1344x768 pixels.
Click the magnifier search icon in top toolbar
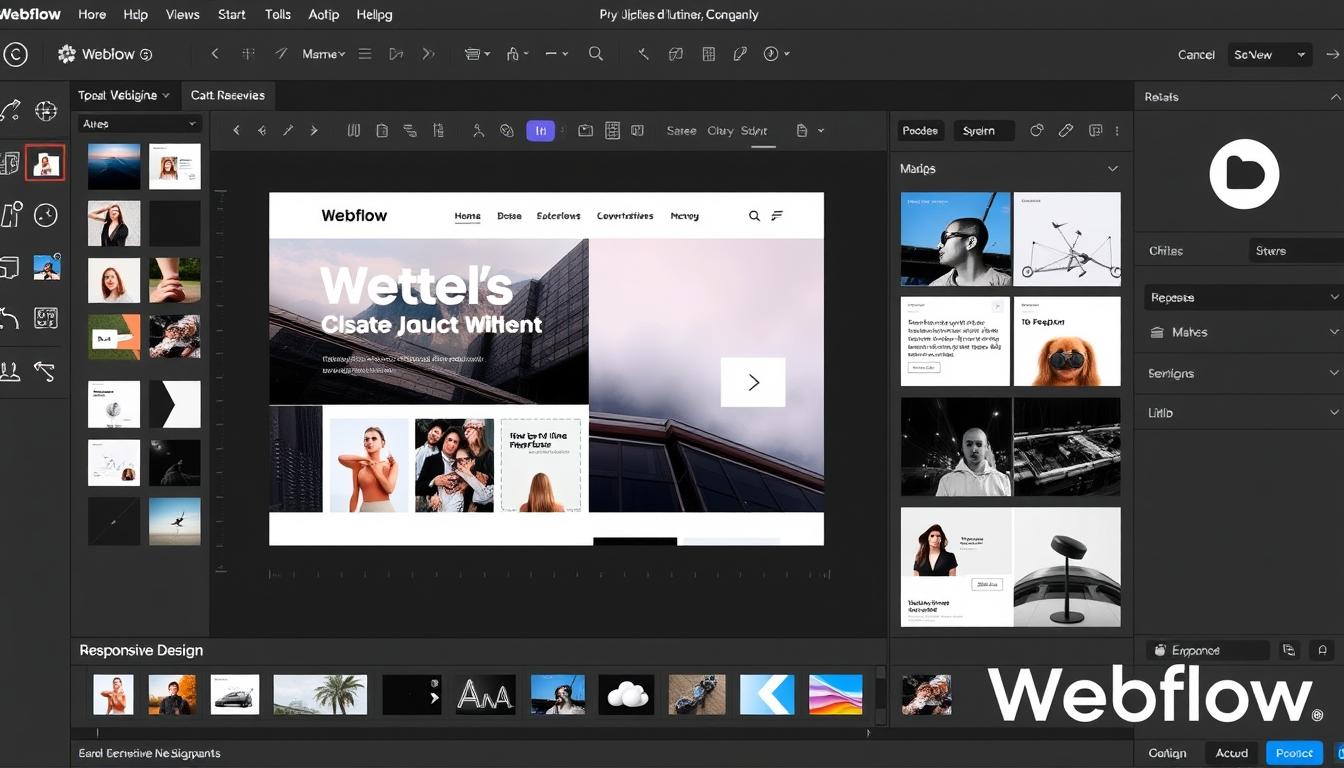595,54
